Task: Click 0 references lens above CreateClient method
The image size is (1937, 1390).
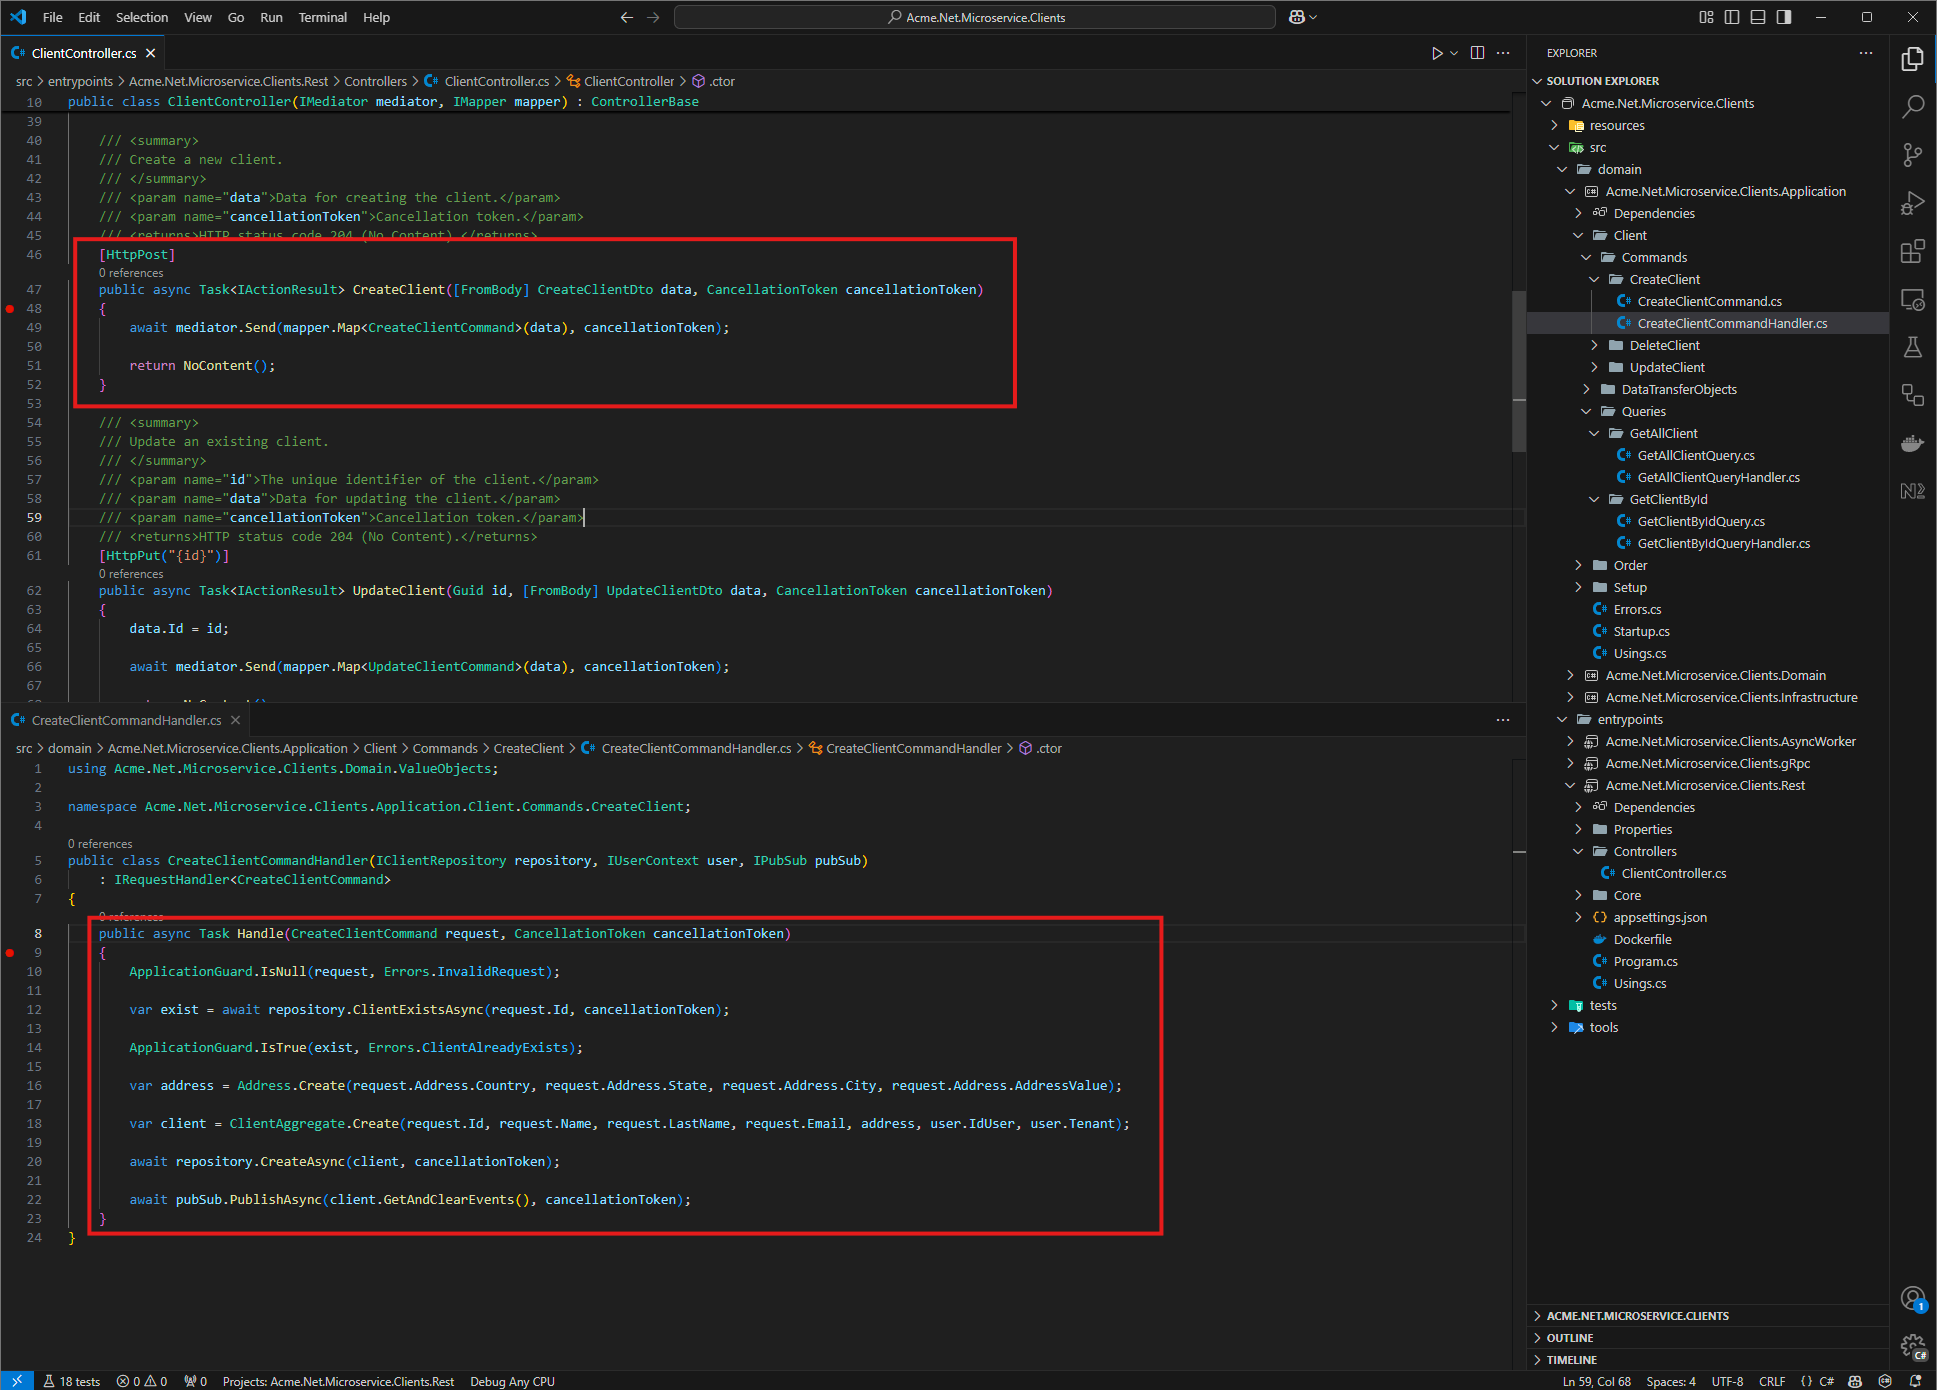Action: pos(131,273)
